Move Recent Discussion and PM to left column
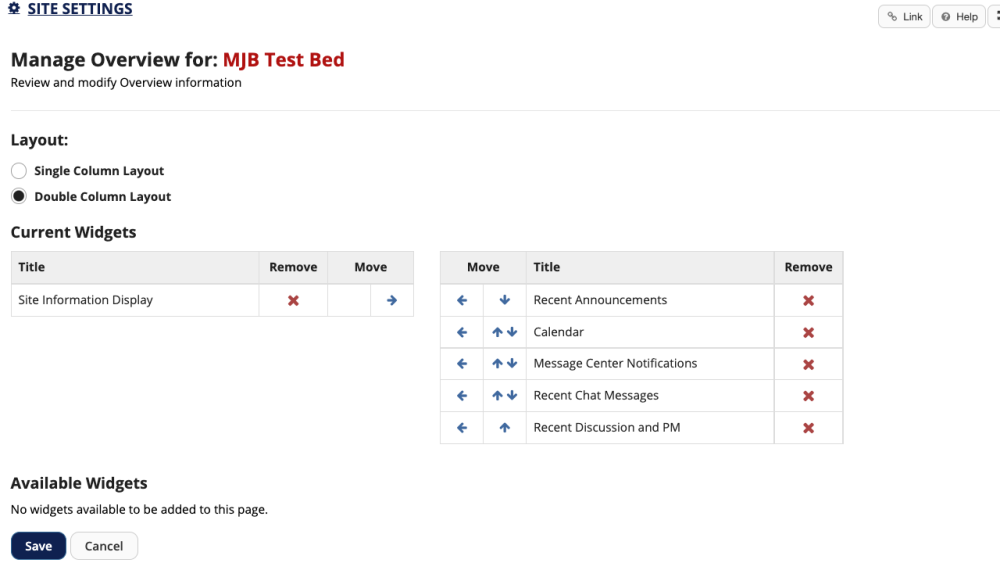The height and width of the screenshot is (563, 1000). coord(462,427)
